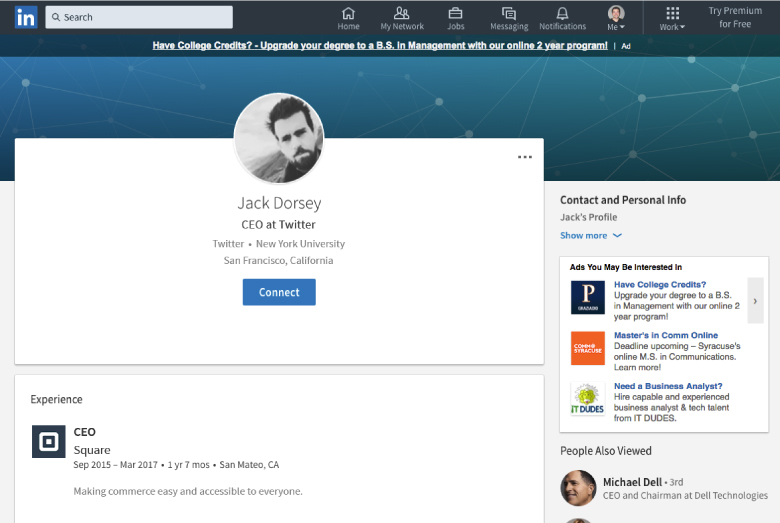
Task: Click the LinkedIn logo icon
Action: tap(26, 17)
